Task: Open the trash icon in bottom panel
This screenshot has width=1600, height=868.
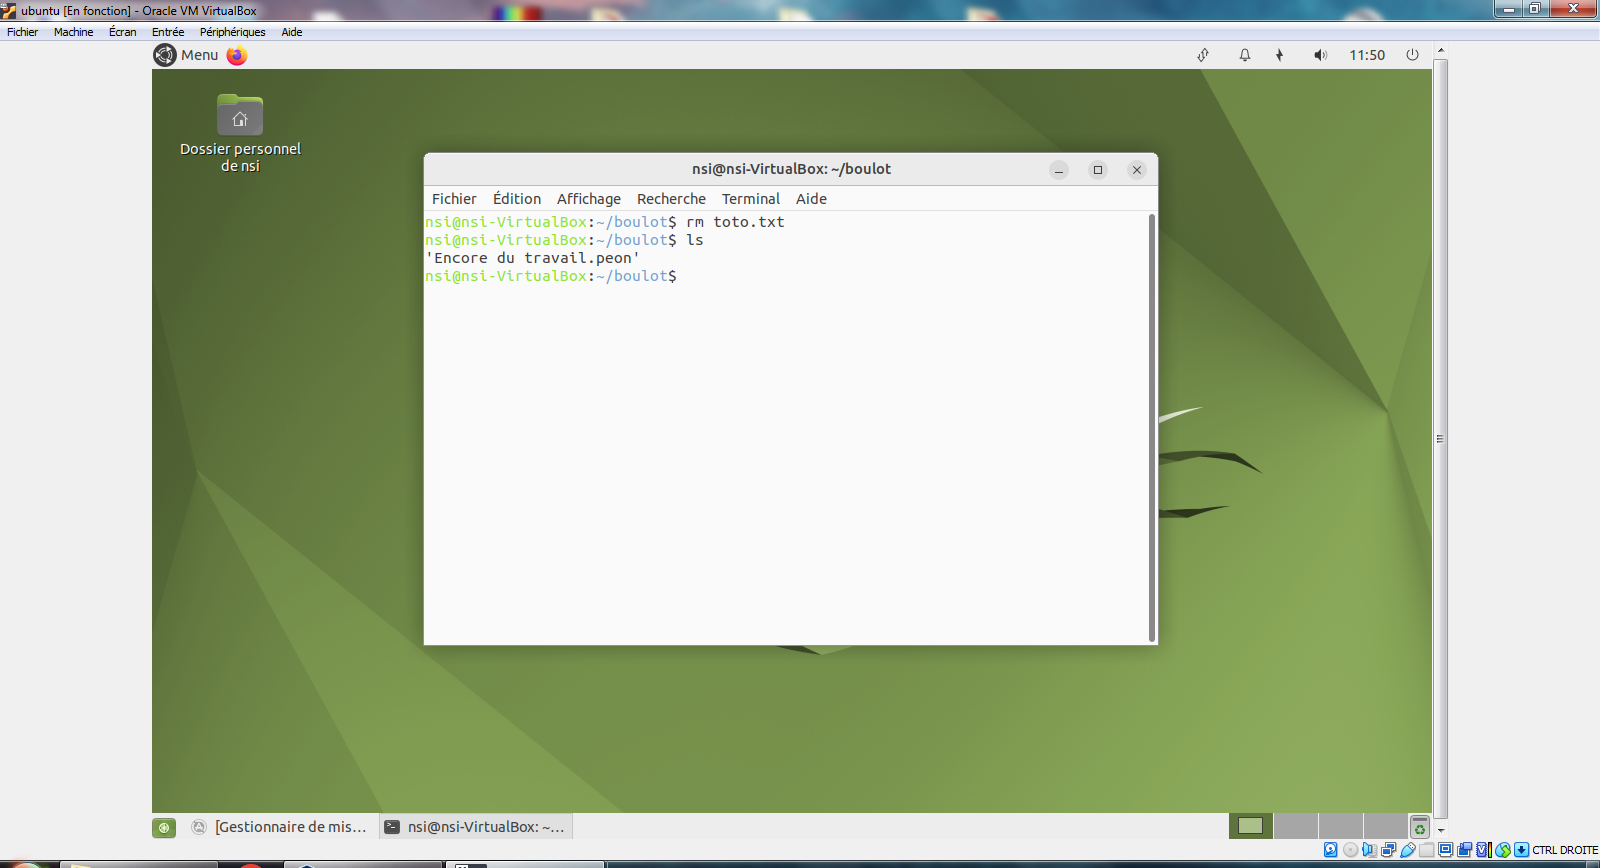Action: [1419, 827]
